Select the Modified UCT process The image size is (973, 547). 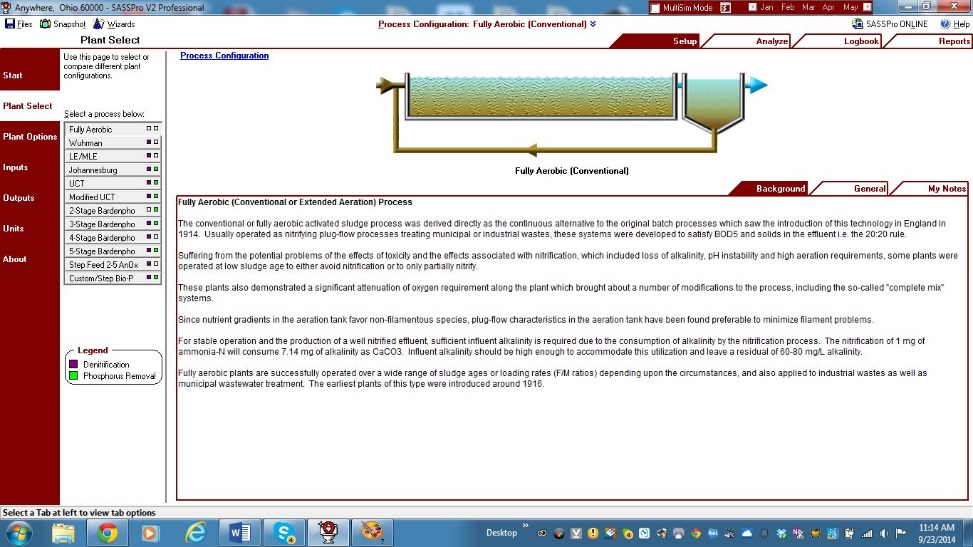pyautogui.click(x=92, y=197)
